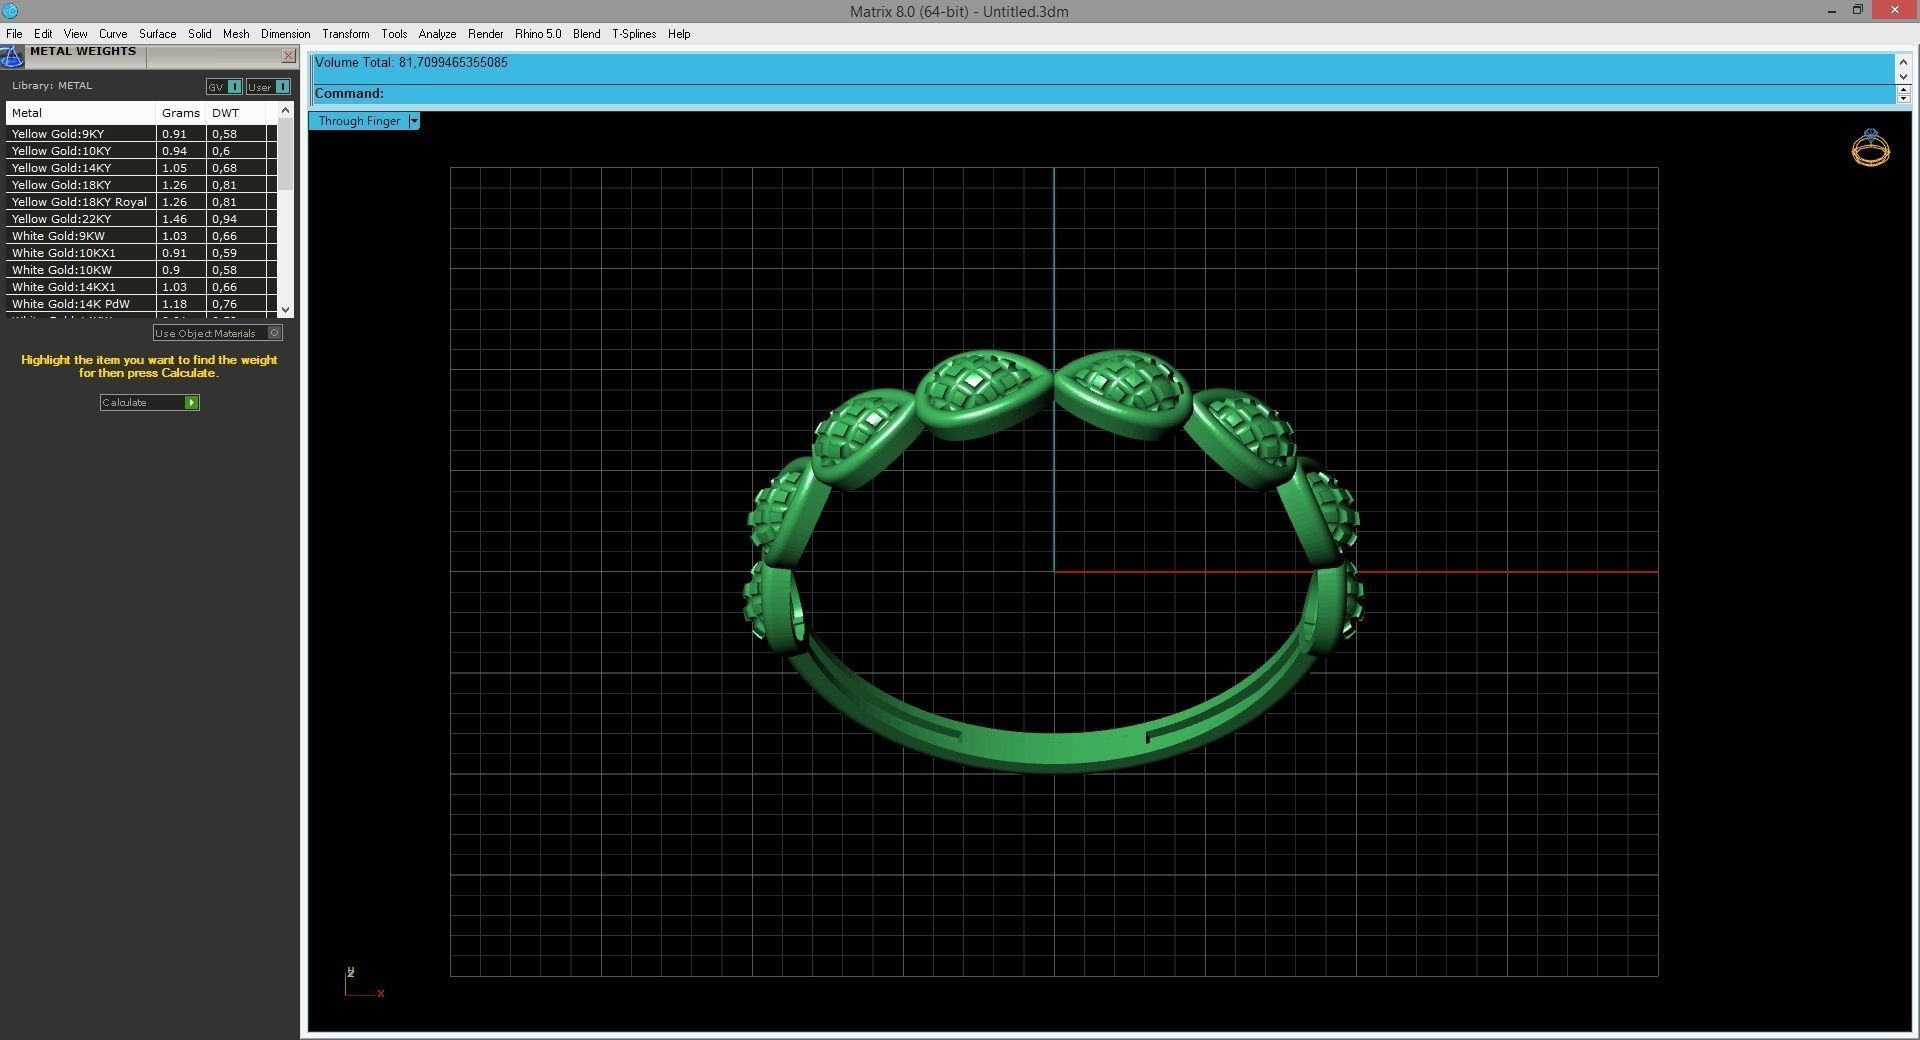Screen dimensions: 1920x1040
Task: Select the White Gold:9KW row
Action: [140, 236]
